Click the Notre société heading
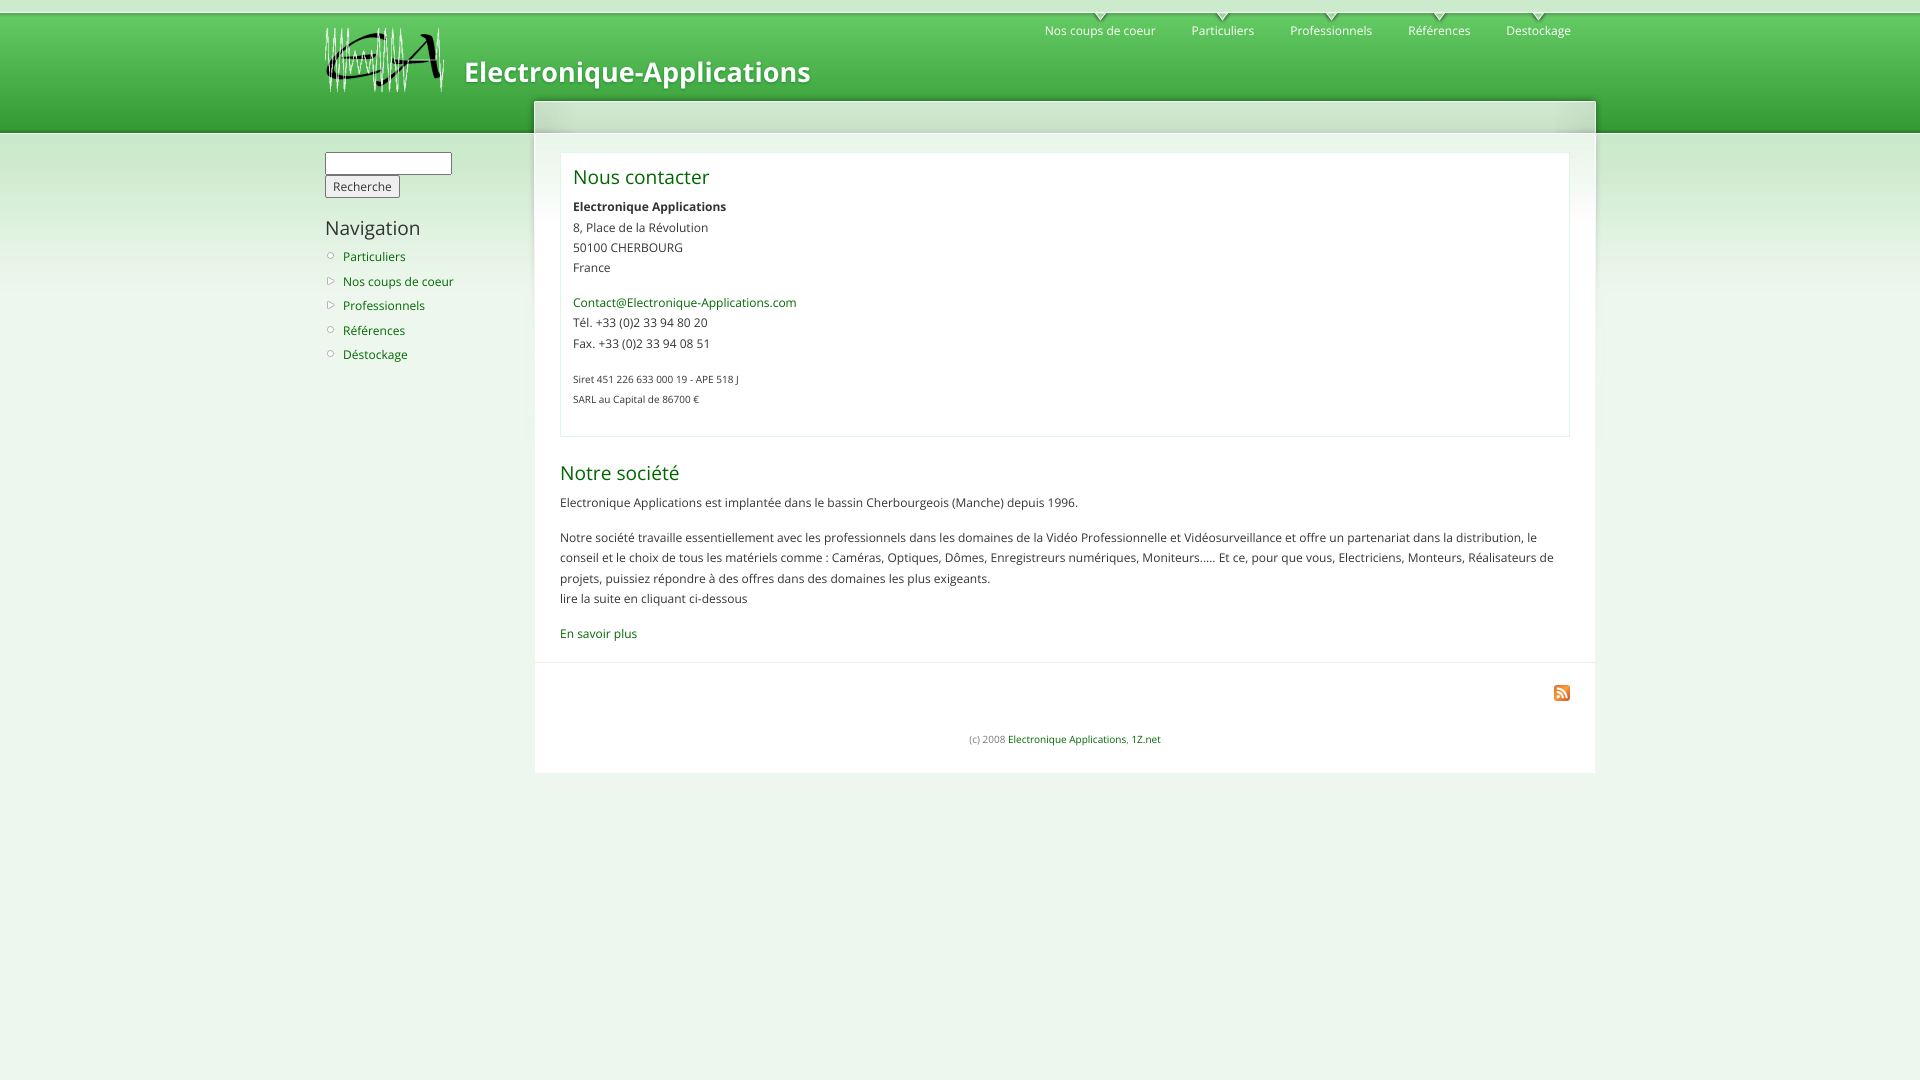1920x1080 pixels. (x=619, y=473)
